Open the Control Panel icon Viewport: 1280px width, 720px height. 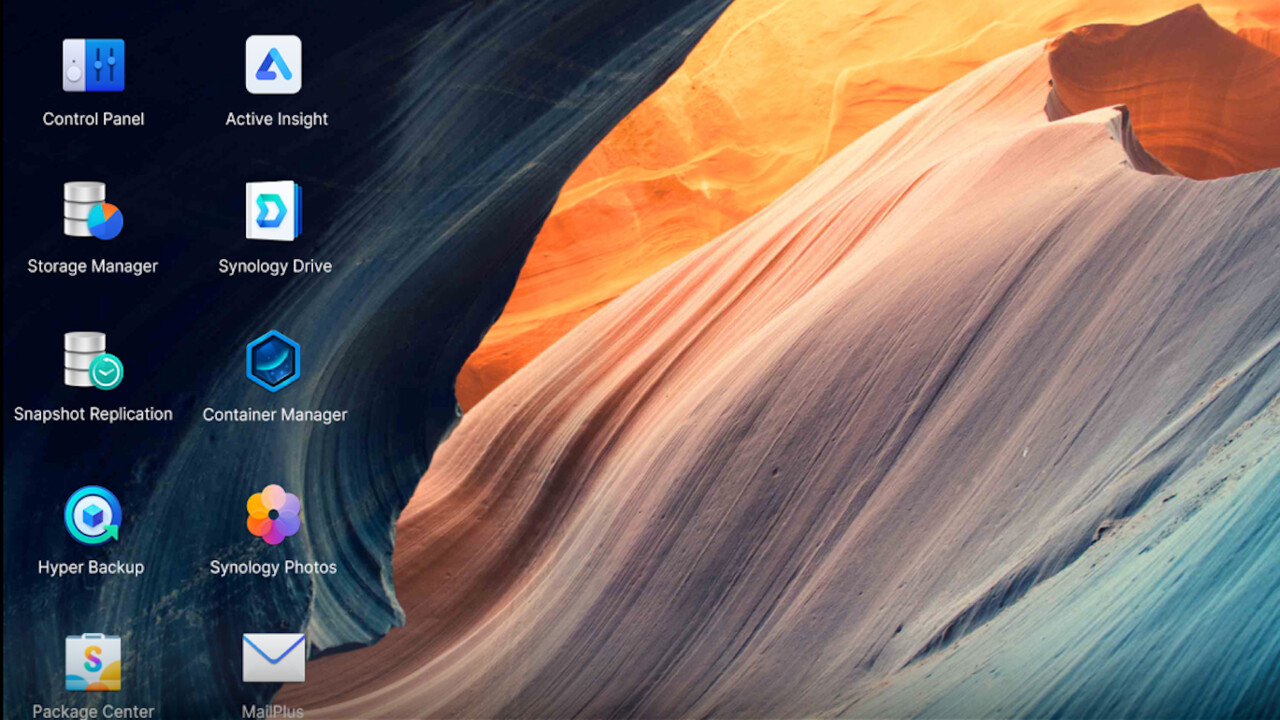point(93,65)
